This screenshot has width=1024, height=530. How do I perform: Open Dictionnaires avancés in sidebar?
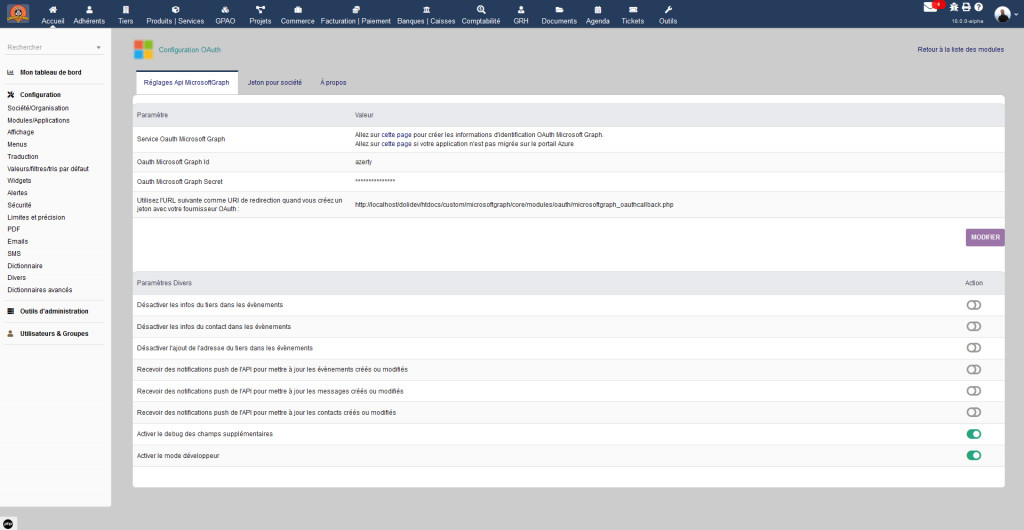pos(40,290)
